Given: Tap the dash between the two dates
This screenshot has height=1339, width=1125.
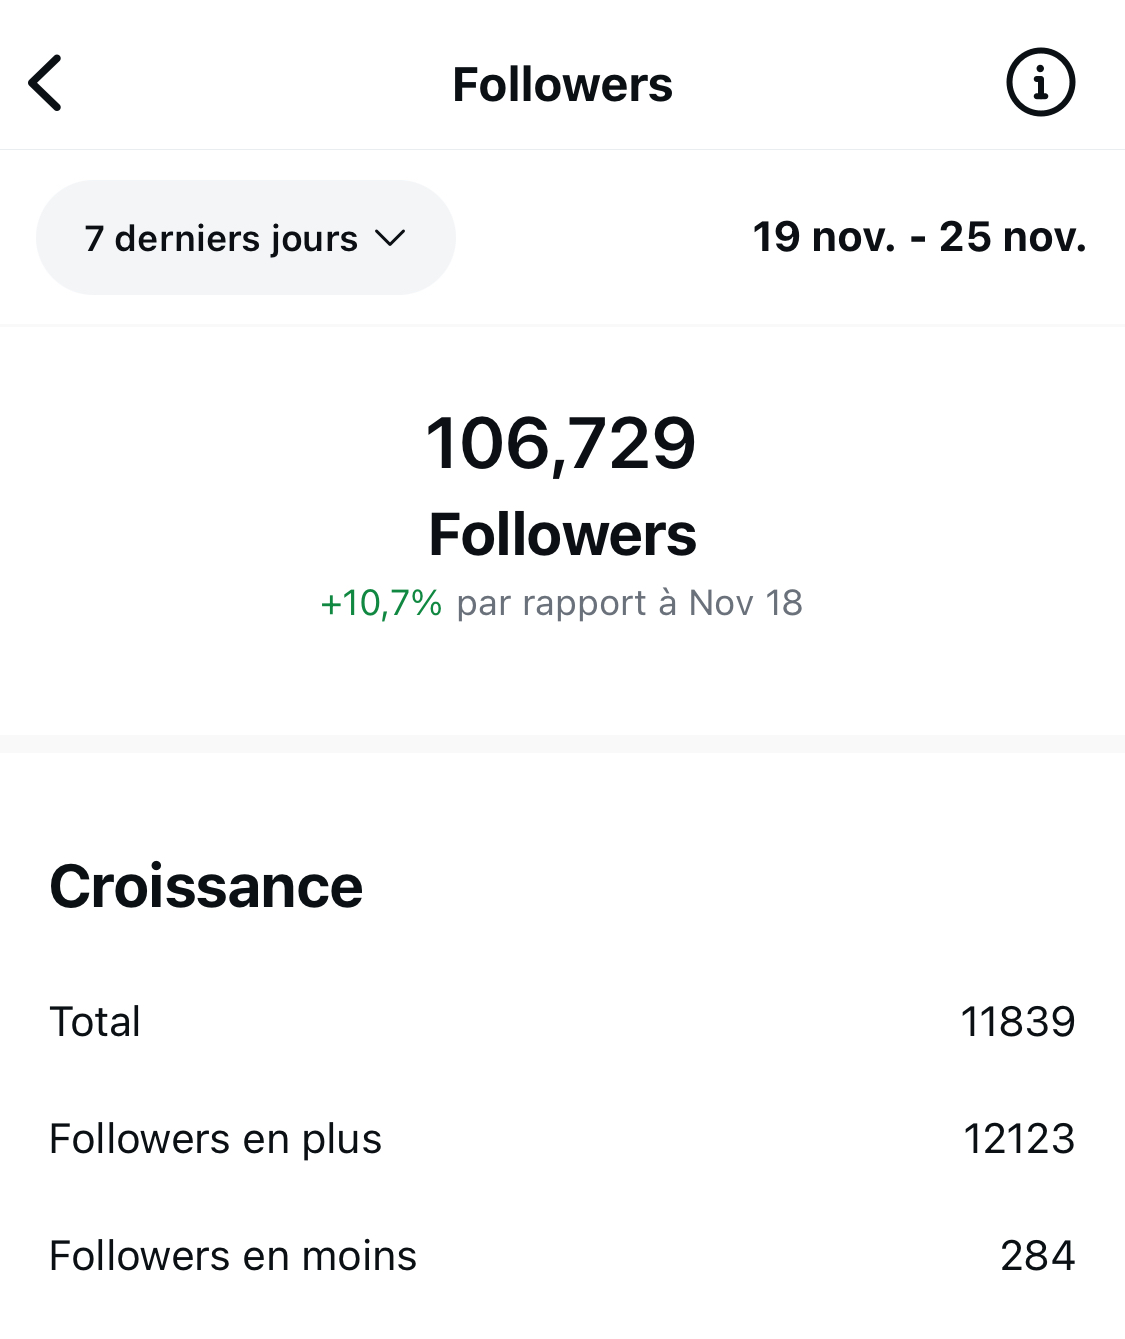Looking at the screenshot, I should pyautogui.click(x=917, y=239).
